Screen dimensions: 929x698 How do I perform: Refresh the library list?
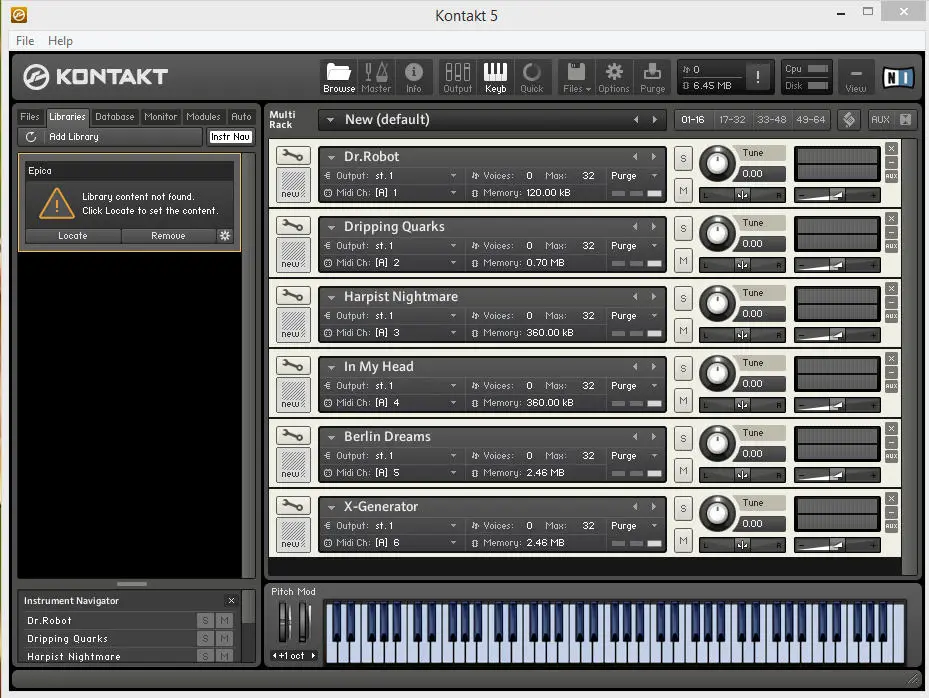(31, 137)
